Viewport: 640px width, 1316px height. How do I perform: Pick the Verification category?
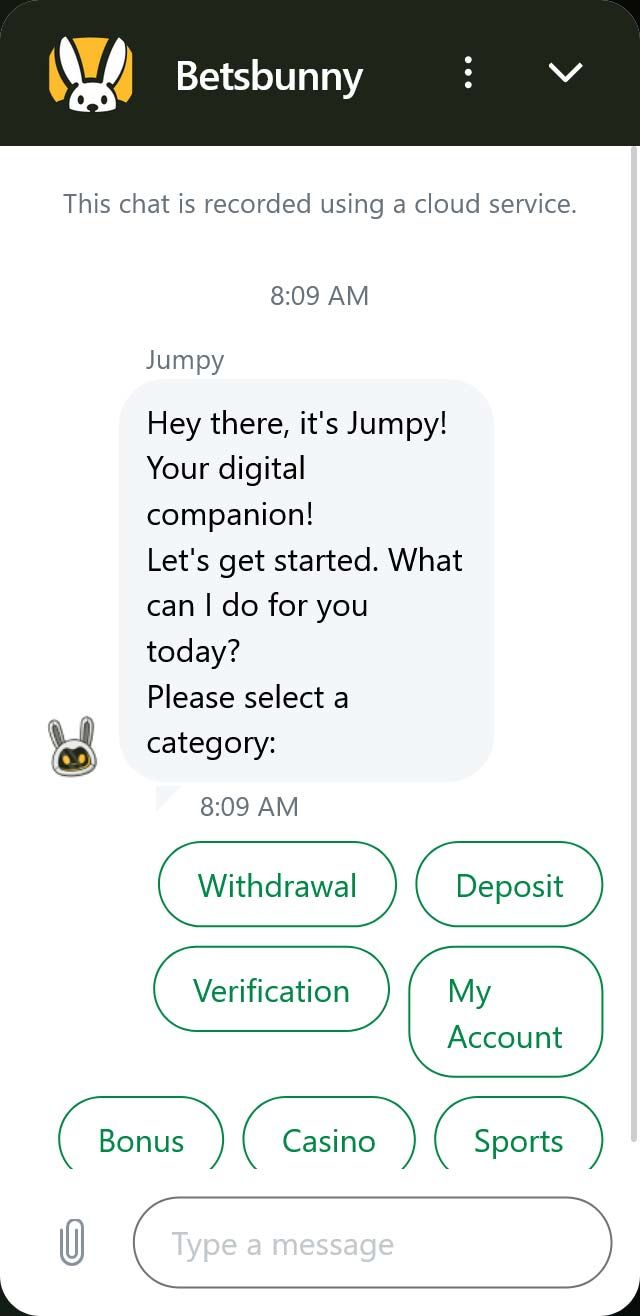pos(271,990)
